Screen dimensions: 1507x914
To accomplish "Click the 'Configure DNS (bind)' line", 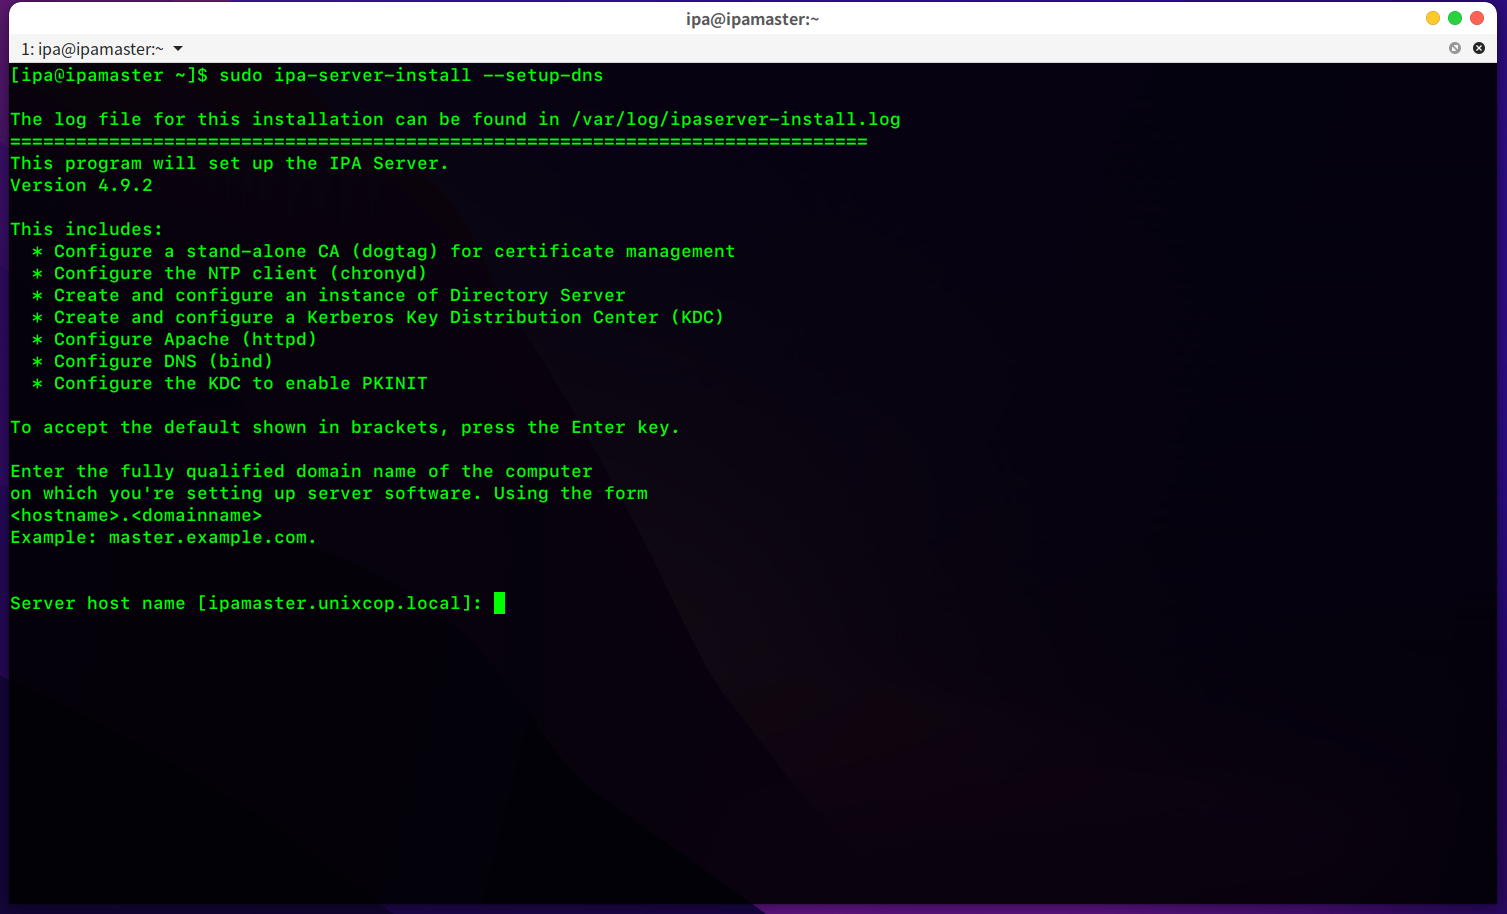I will (153, 362).
